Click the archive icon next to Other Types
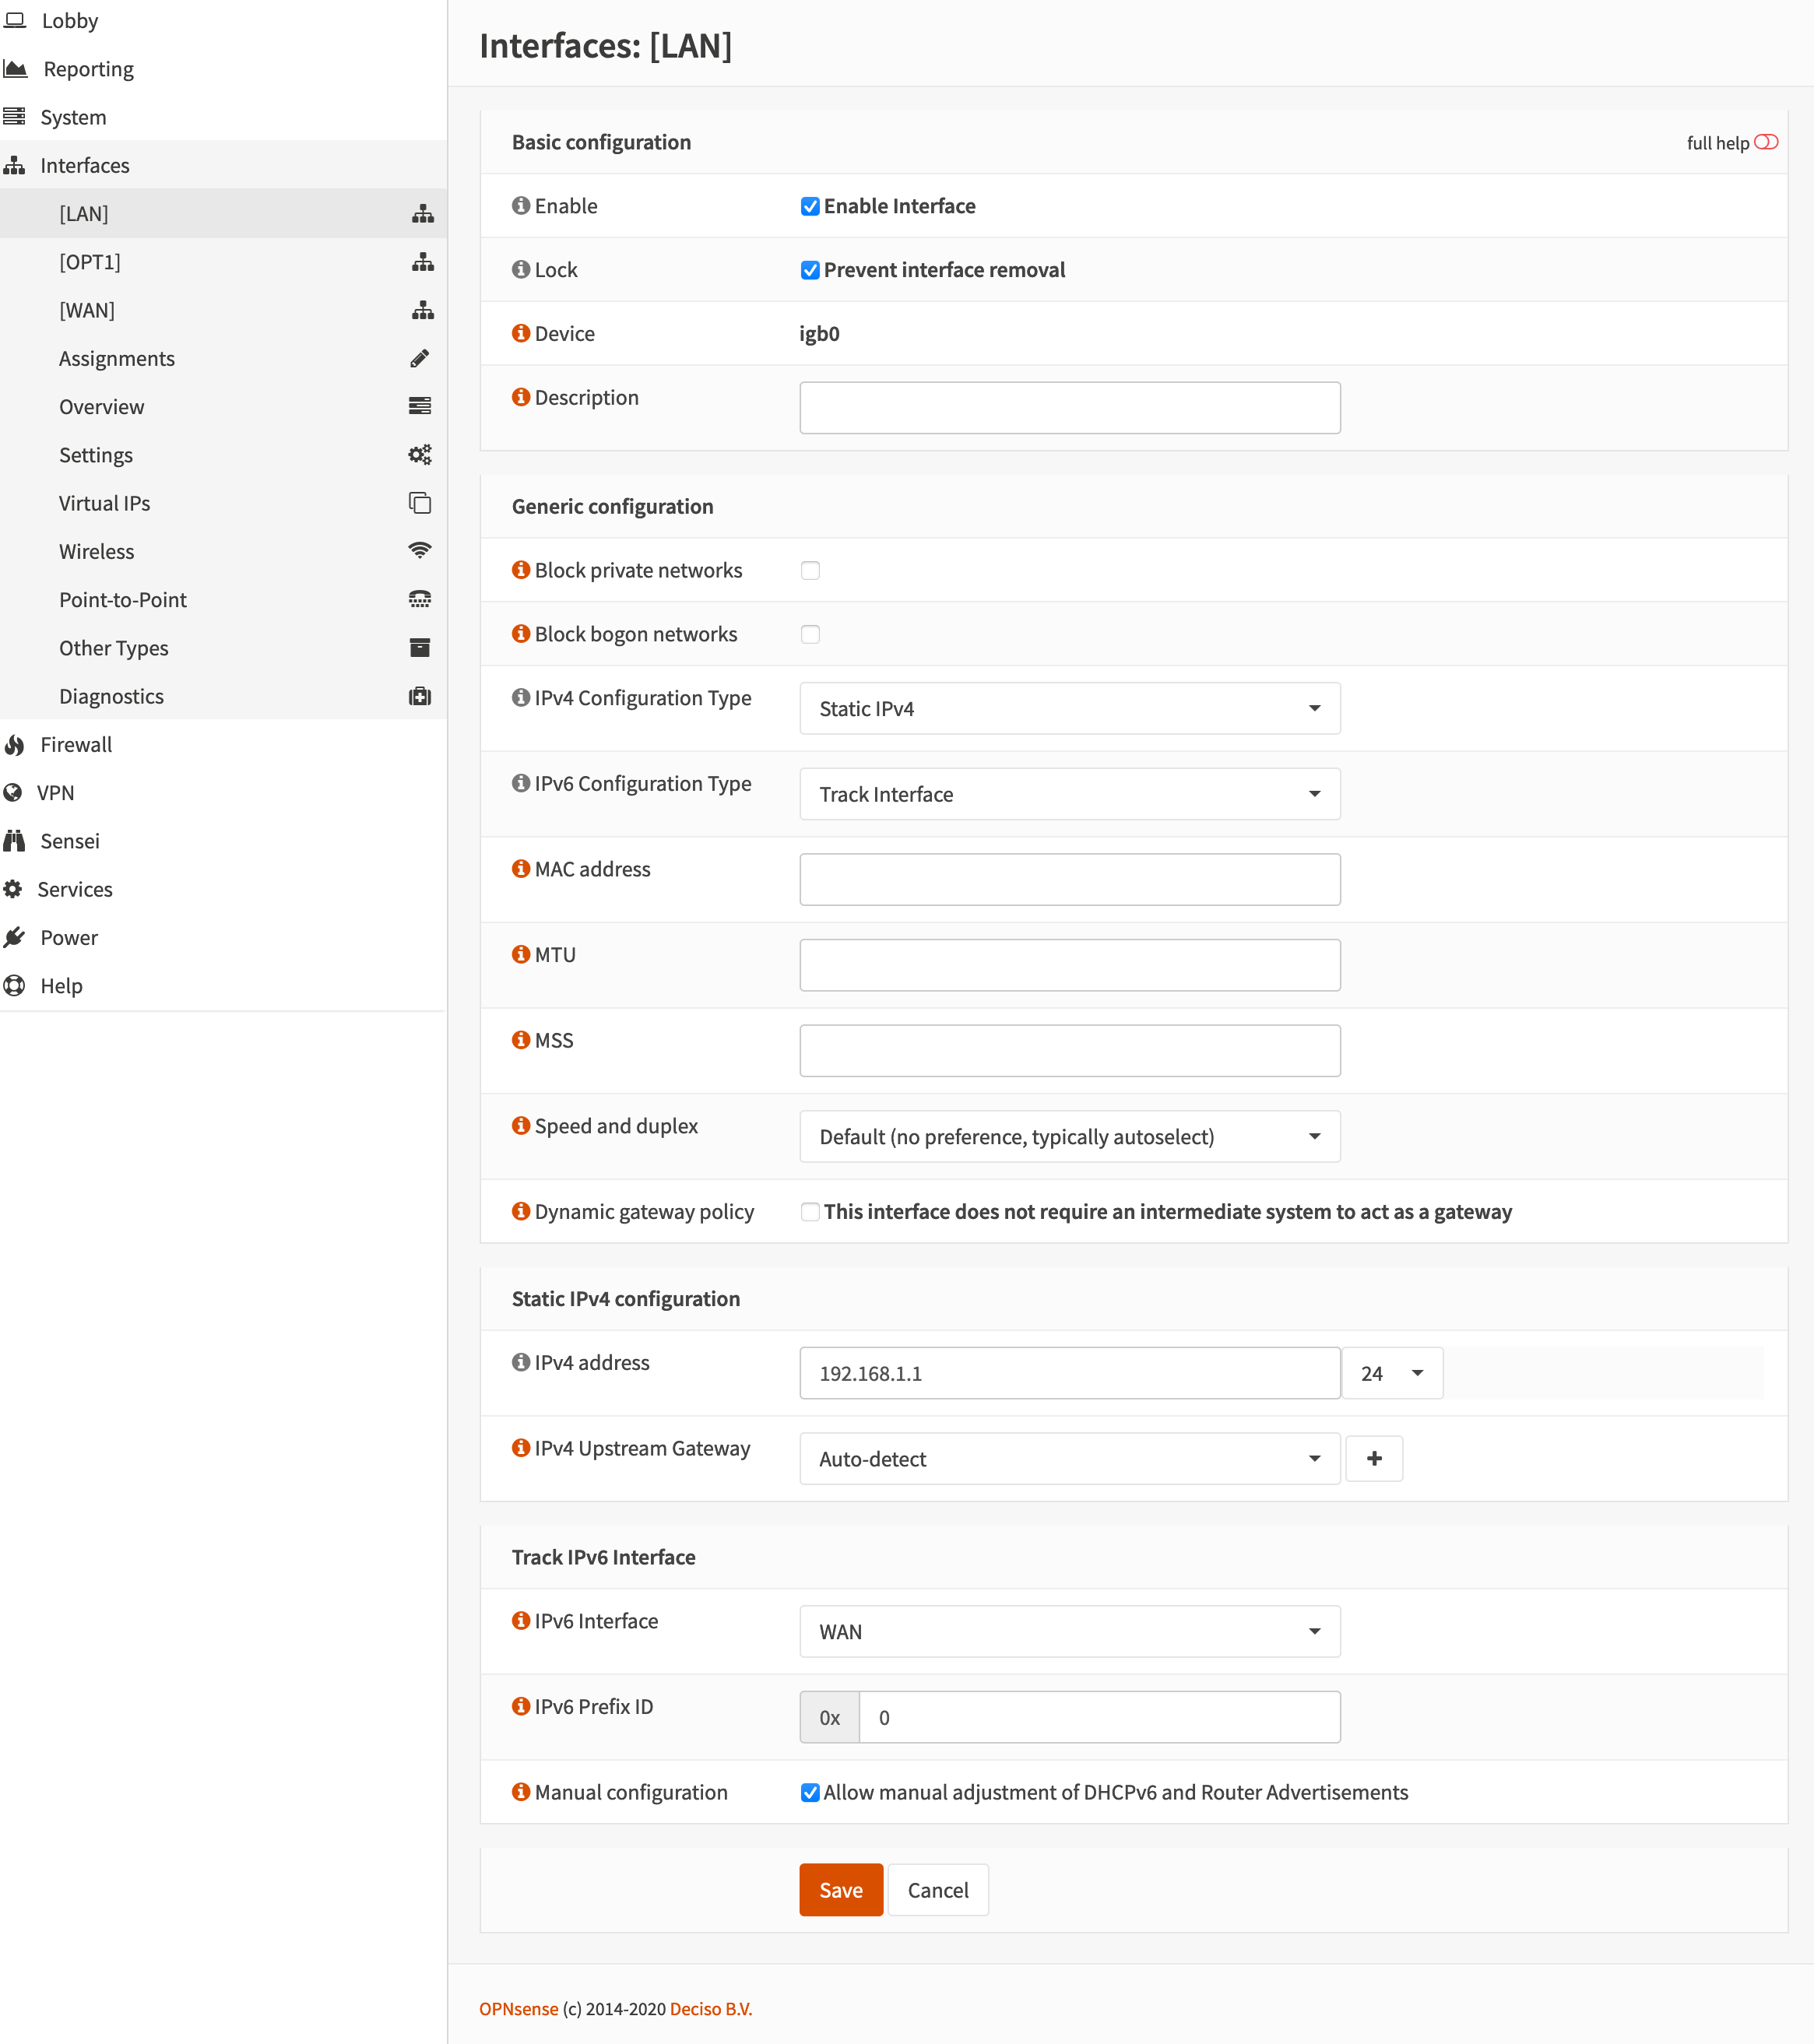The image size is (1814, 2044). 420,648
